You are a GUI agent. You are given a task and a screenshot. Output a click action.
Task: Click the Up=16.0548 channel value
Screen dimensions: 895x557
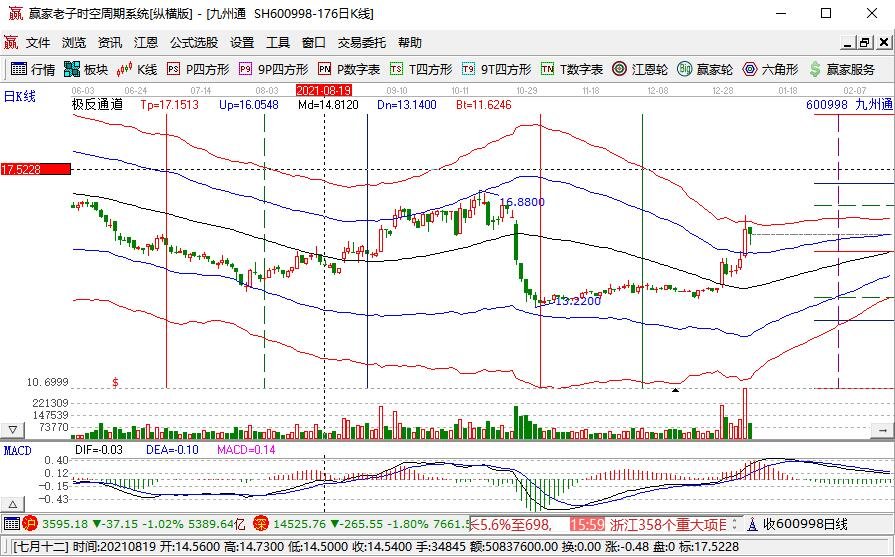pyautogui.click(x=249, y=105)
